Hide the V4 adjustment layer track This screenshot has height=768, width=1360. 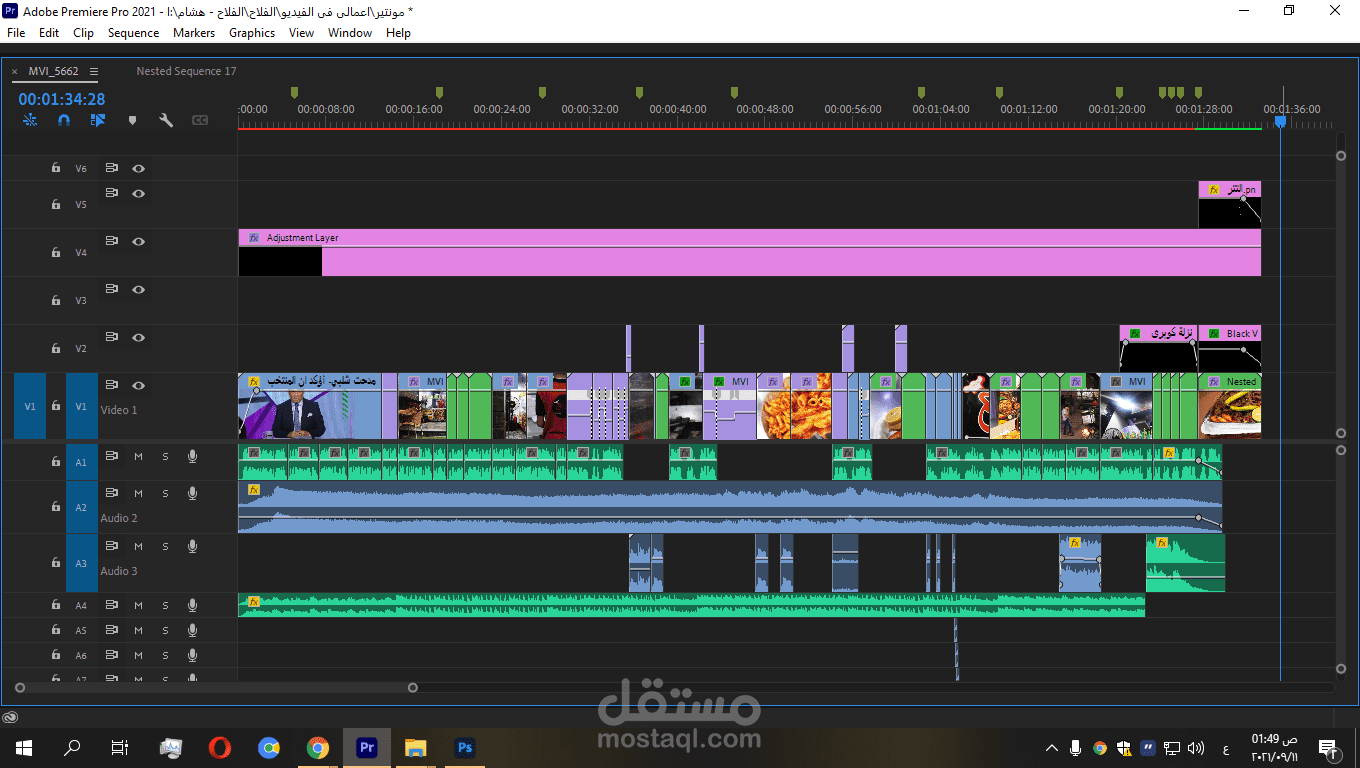click(139, 241)
